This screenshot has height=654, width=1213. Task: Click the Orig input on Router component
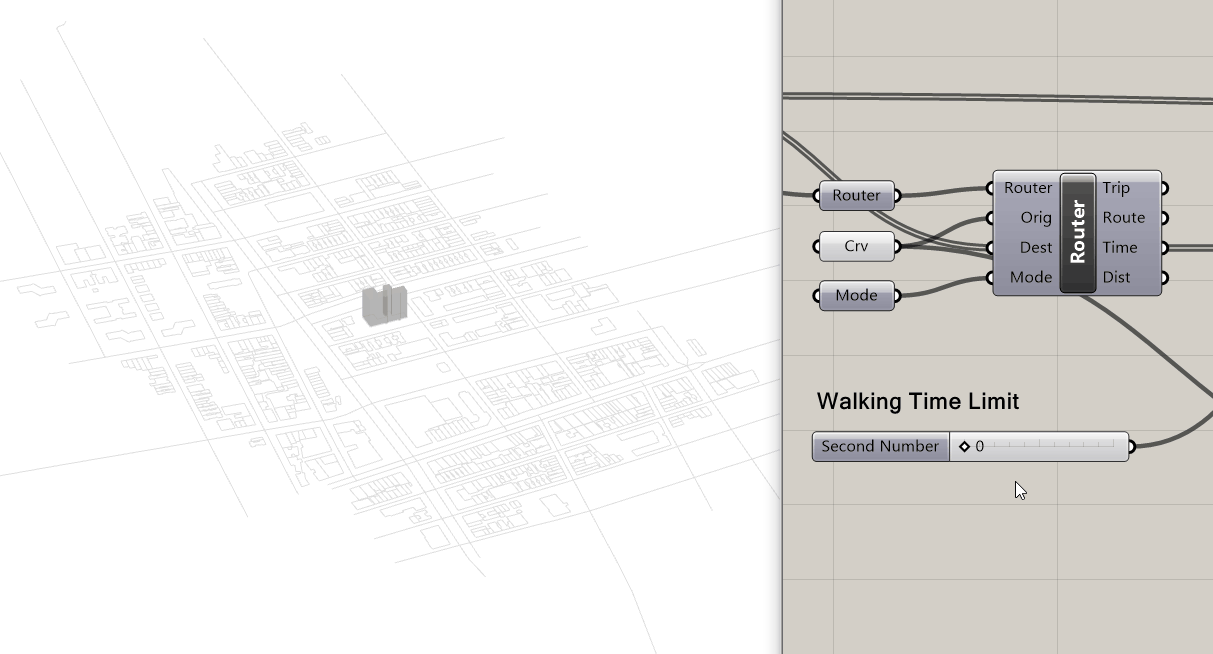(x=1035, y=218)
